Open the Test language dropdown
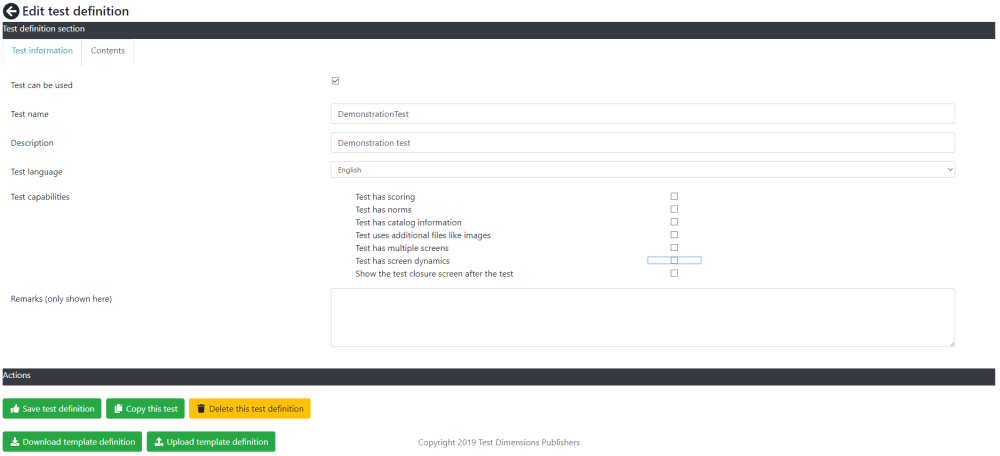 tap(643, 170)
